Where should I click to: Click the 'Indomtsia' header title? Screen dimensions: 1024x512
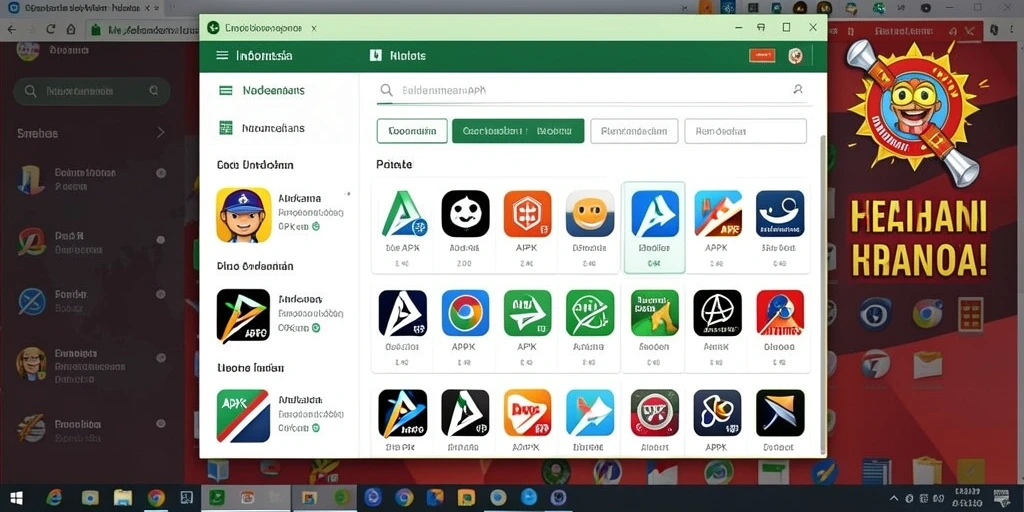pos(264,56)
